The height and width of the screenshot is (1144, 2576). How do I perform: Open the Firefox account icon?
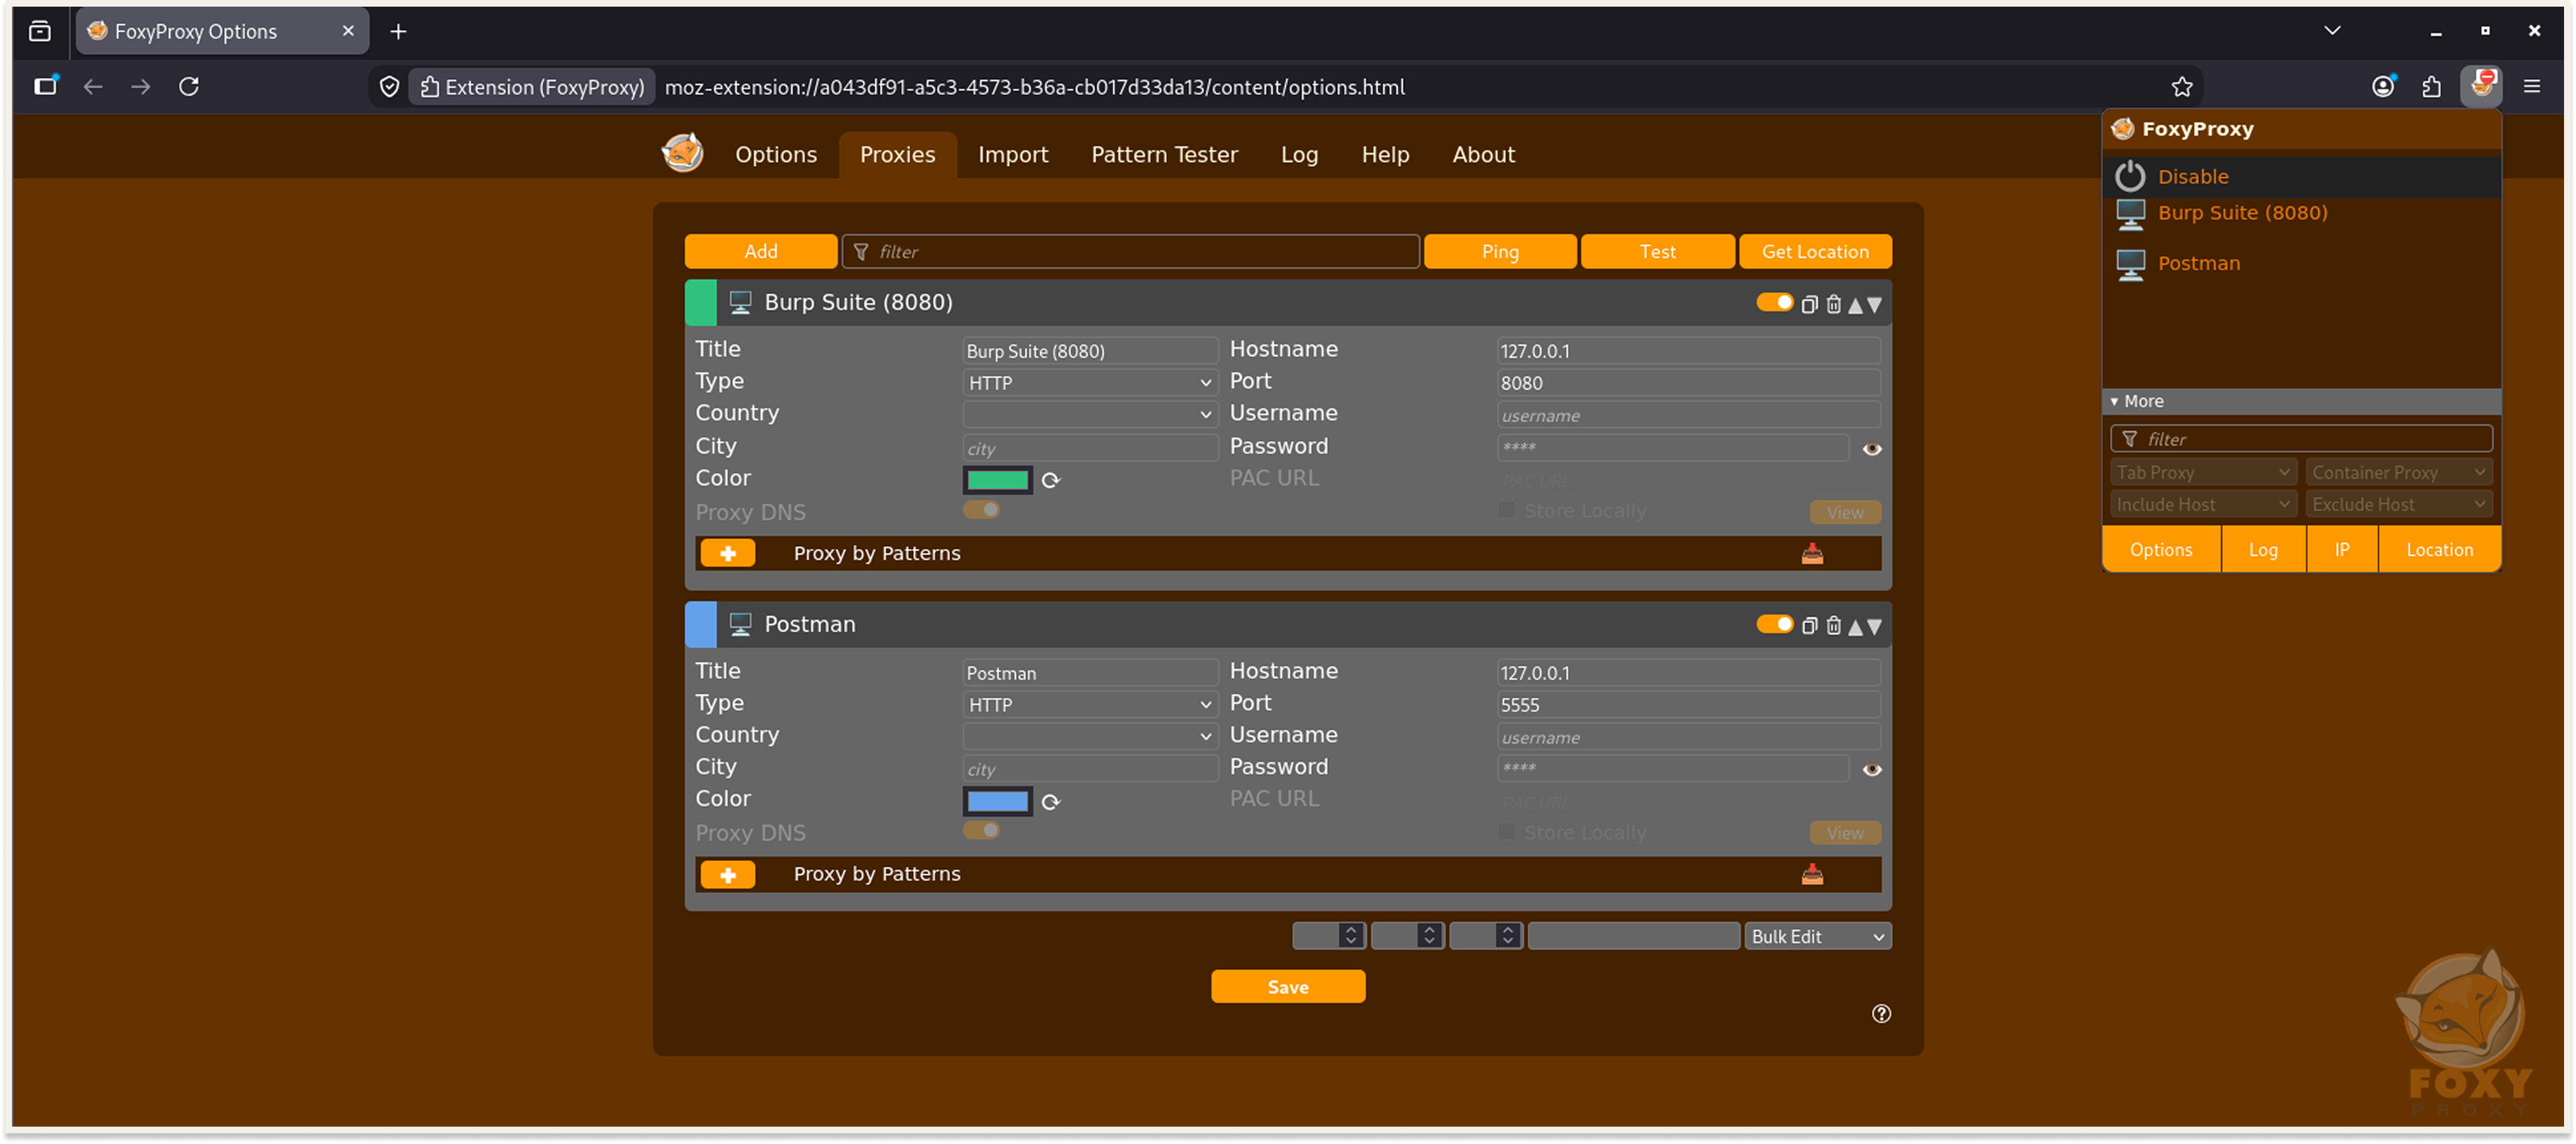(x=2383, y=87)
